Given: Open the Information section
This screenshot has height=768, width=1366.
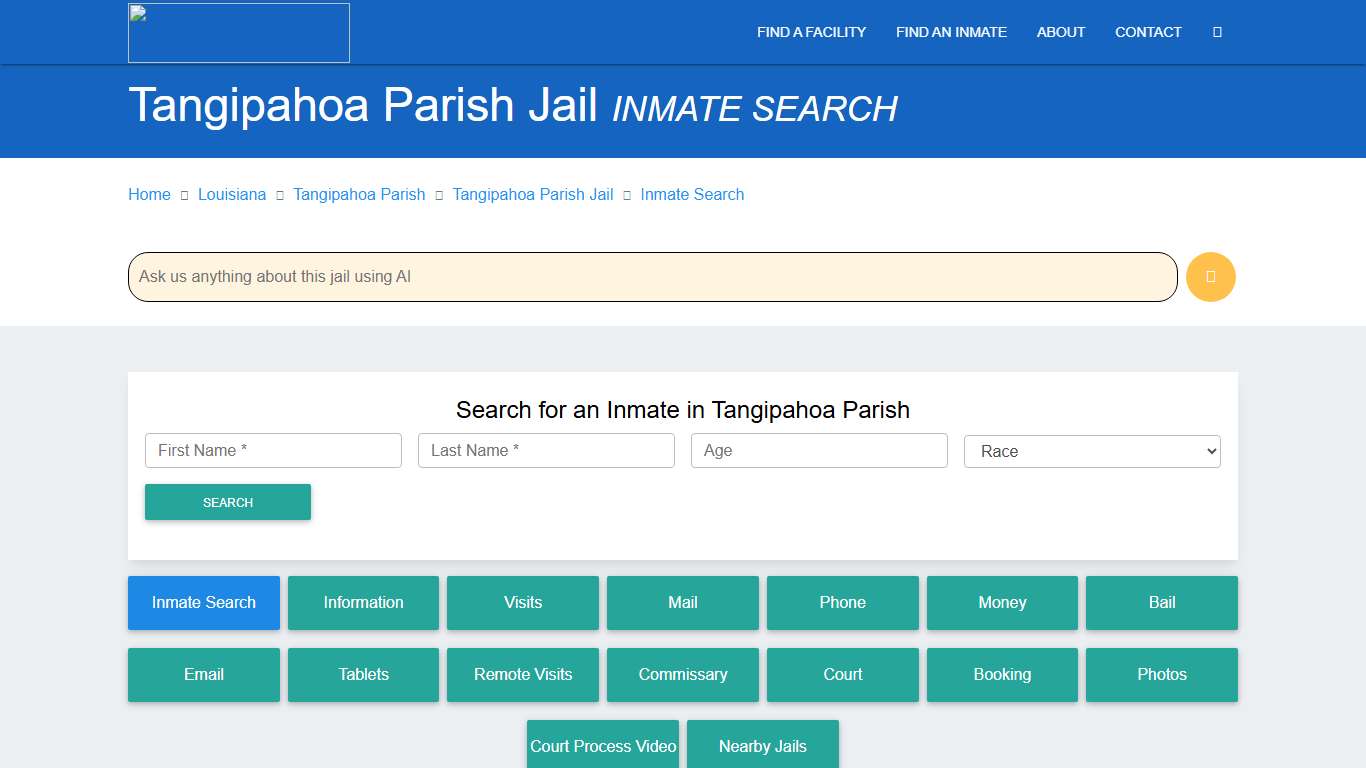Looking at the screenshot, I should tap(363, 602).
